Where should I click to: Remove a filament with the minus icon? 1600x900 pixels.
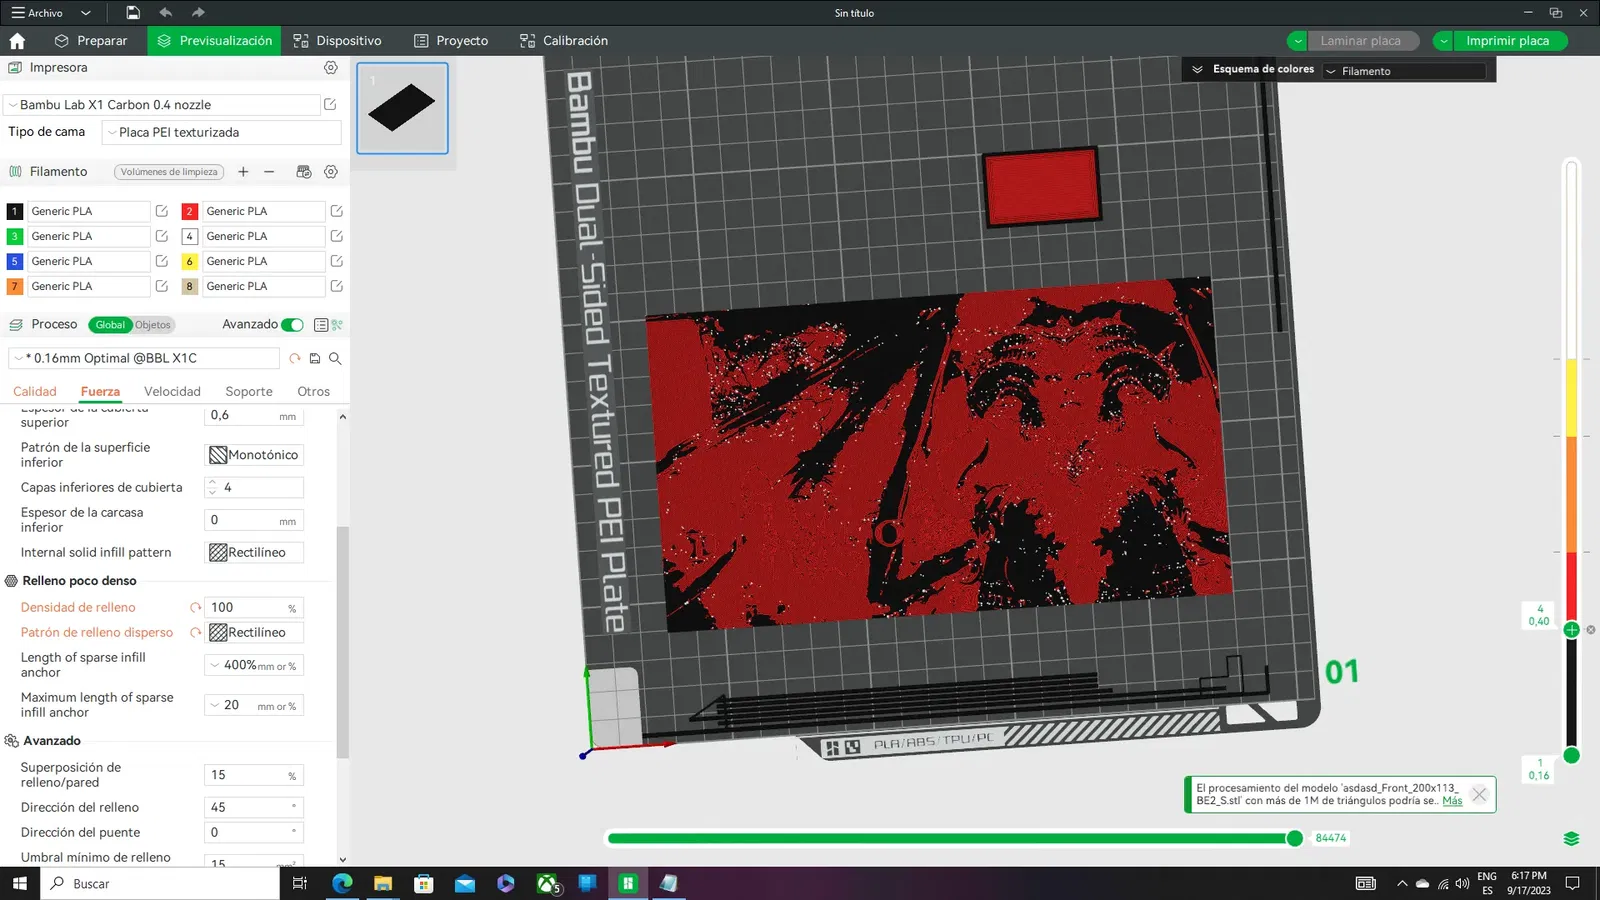(x=269, y=172)
